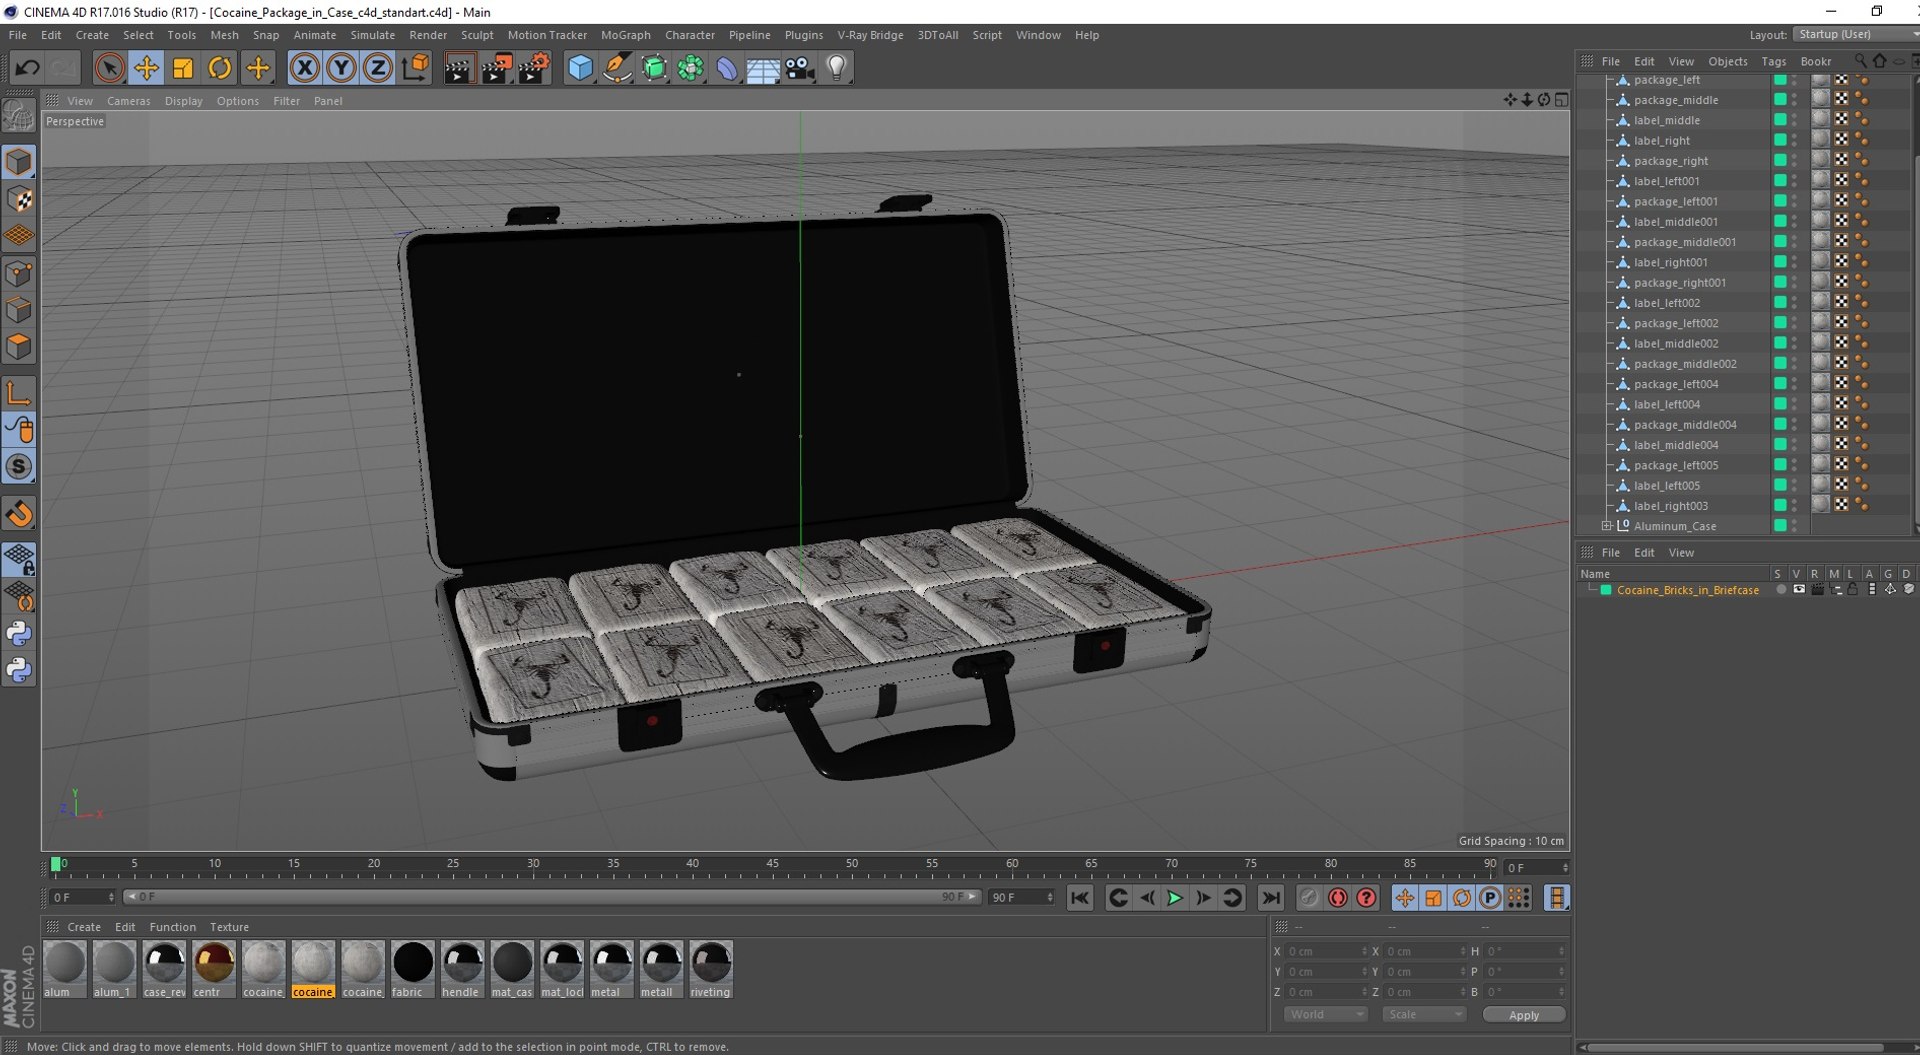The image size is (1920, 1055).
Task: Click the Object Manager search icon
Action: tap(1860, 61)
